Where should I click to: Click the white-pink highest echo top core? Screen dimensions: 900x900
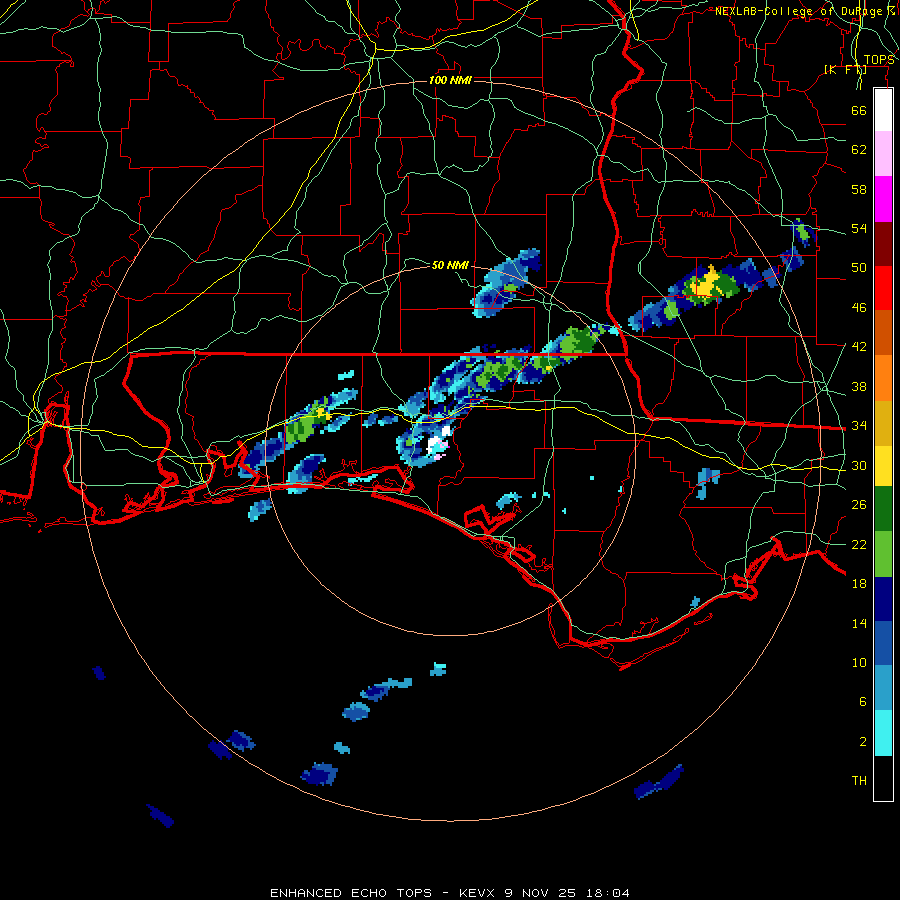click(x=439, y=443)
